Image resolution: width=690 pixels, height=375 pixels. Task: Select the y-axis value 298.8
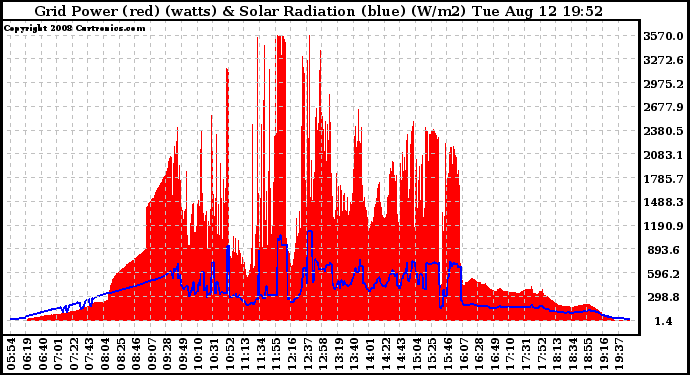click(x=663, y=298)
